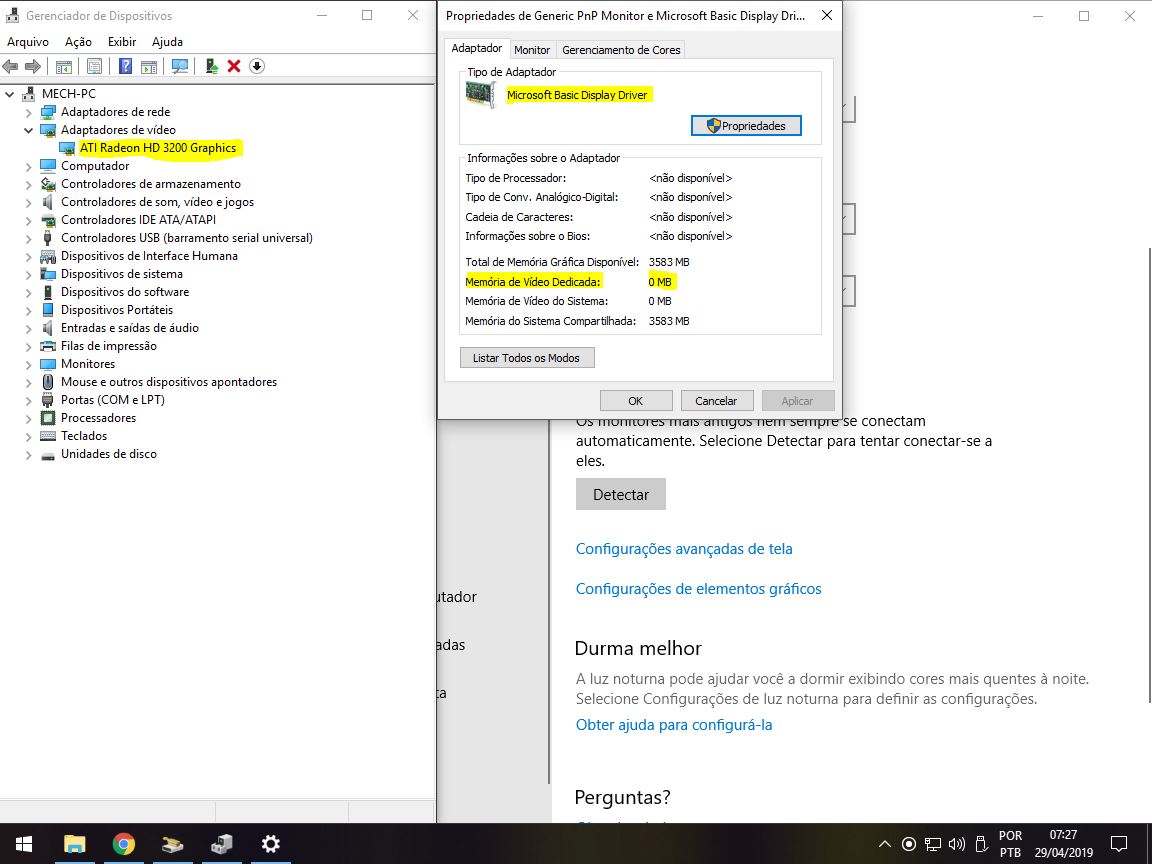
Task: Click the Update driver toolbar icon
Action: pyautogui.click(x=212, y=66)
